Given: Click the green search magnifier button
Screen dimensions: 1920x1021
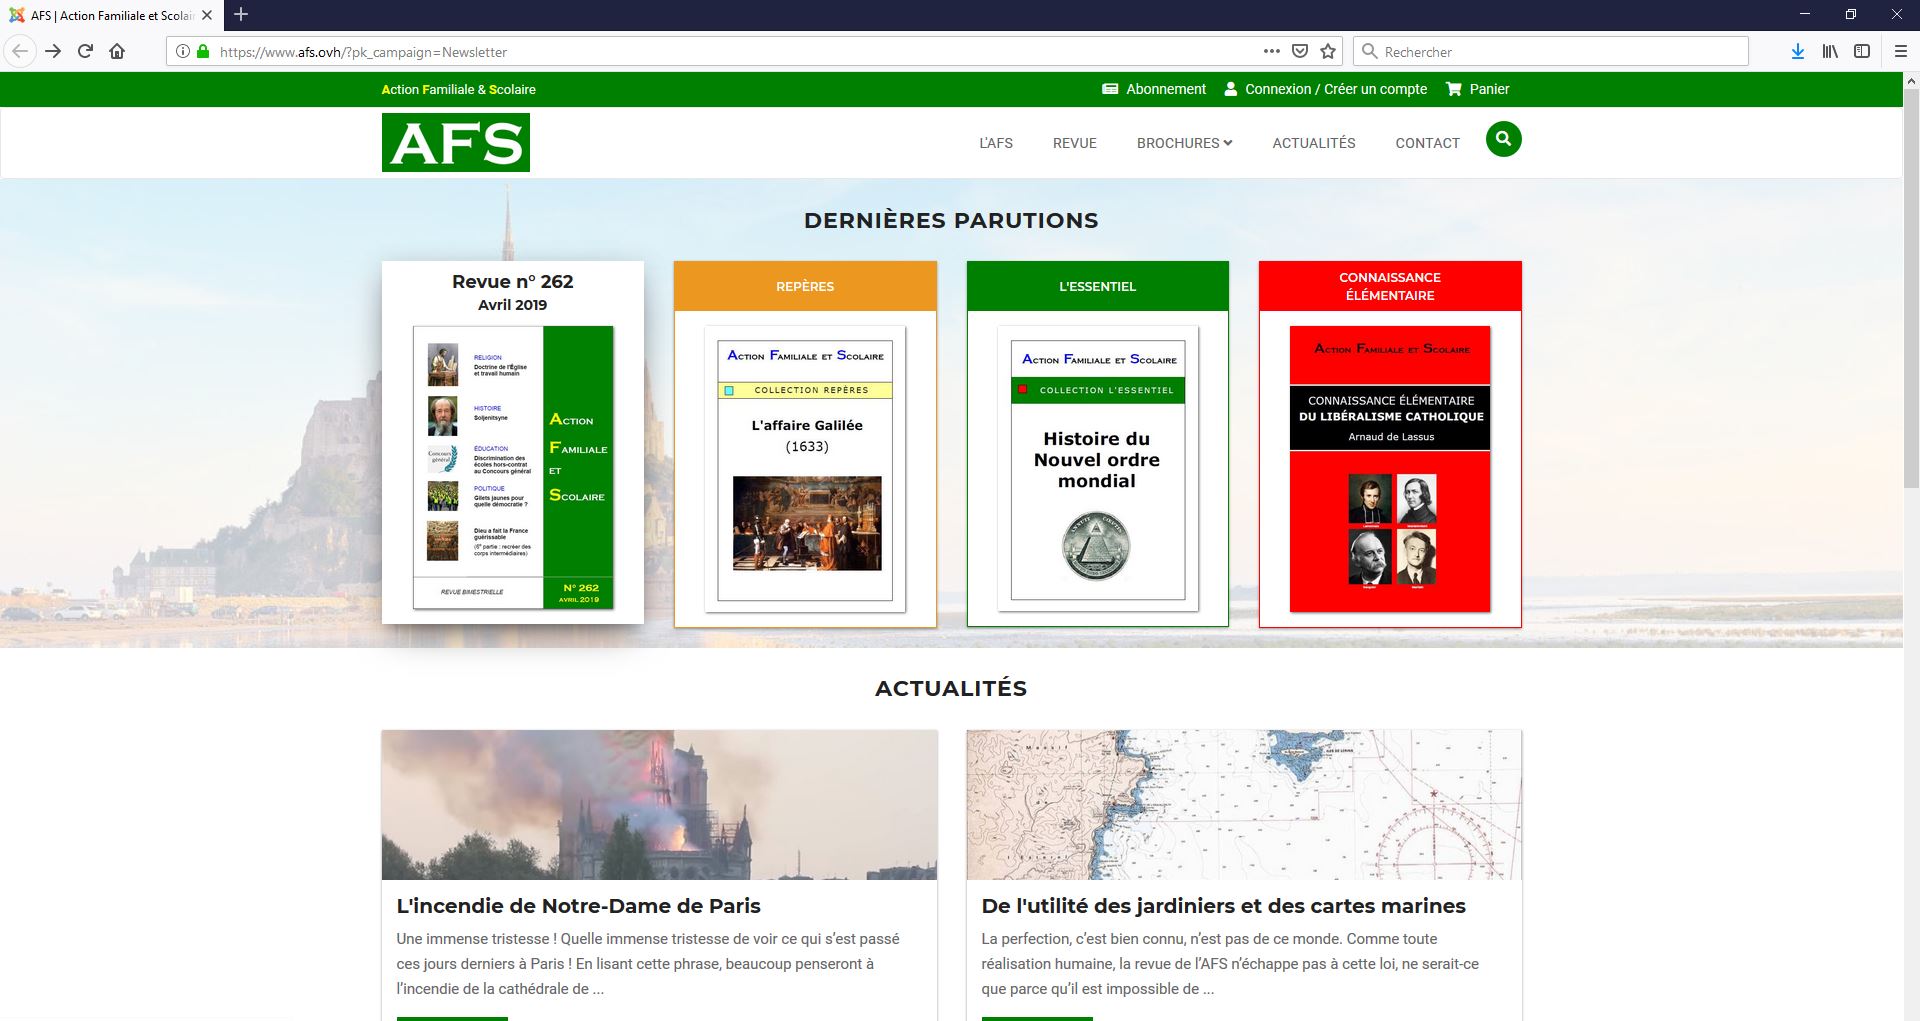Looking at the screenshot, I should (x=1503, y=139).
